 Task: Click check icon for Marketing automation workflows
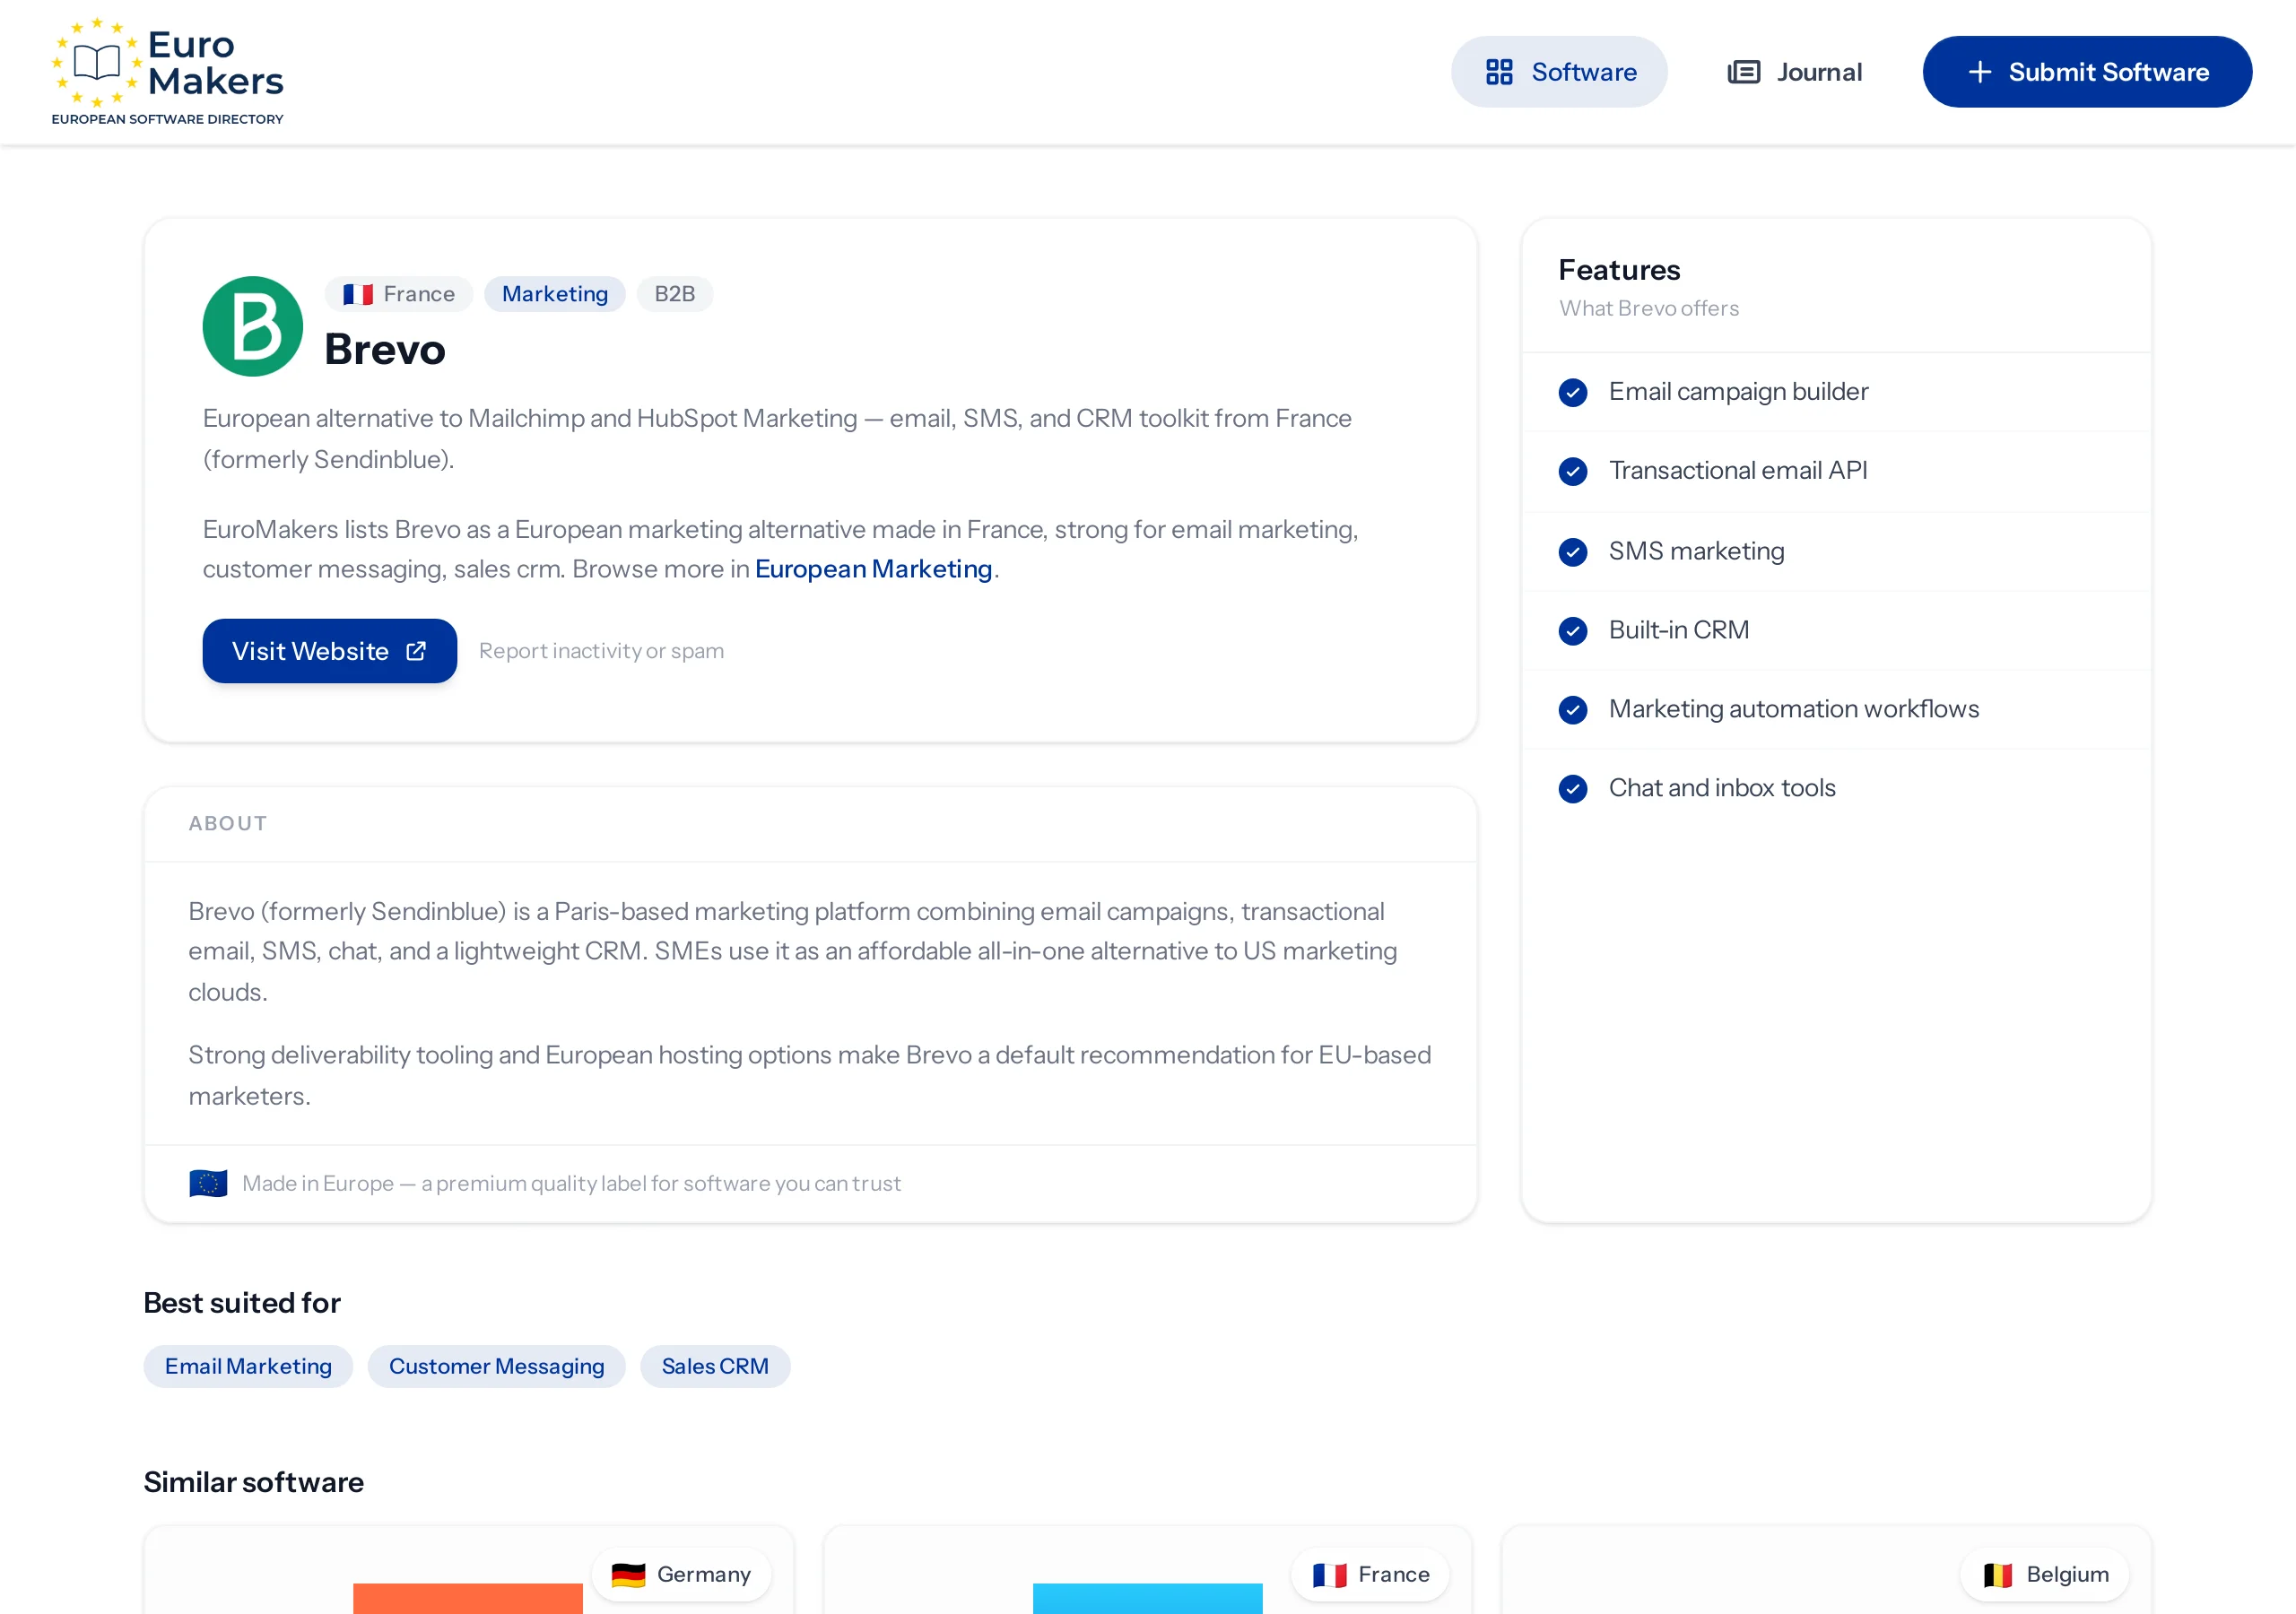(x=1573, y=709)
